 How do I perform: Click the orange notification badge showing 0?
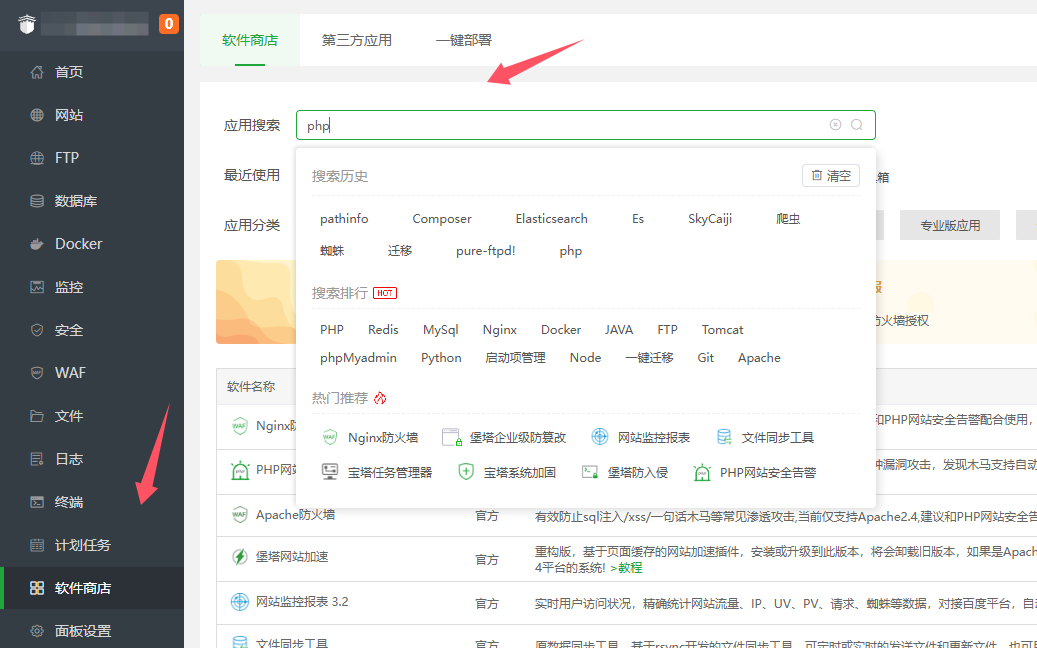(169, 24)
